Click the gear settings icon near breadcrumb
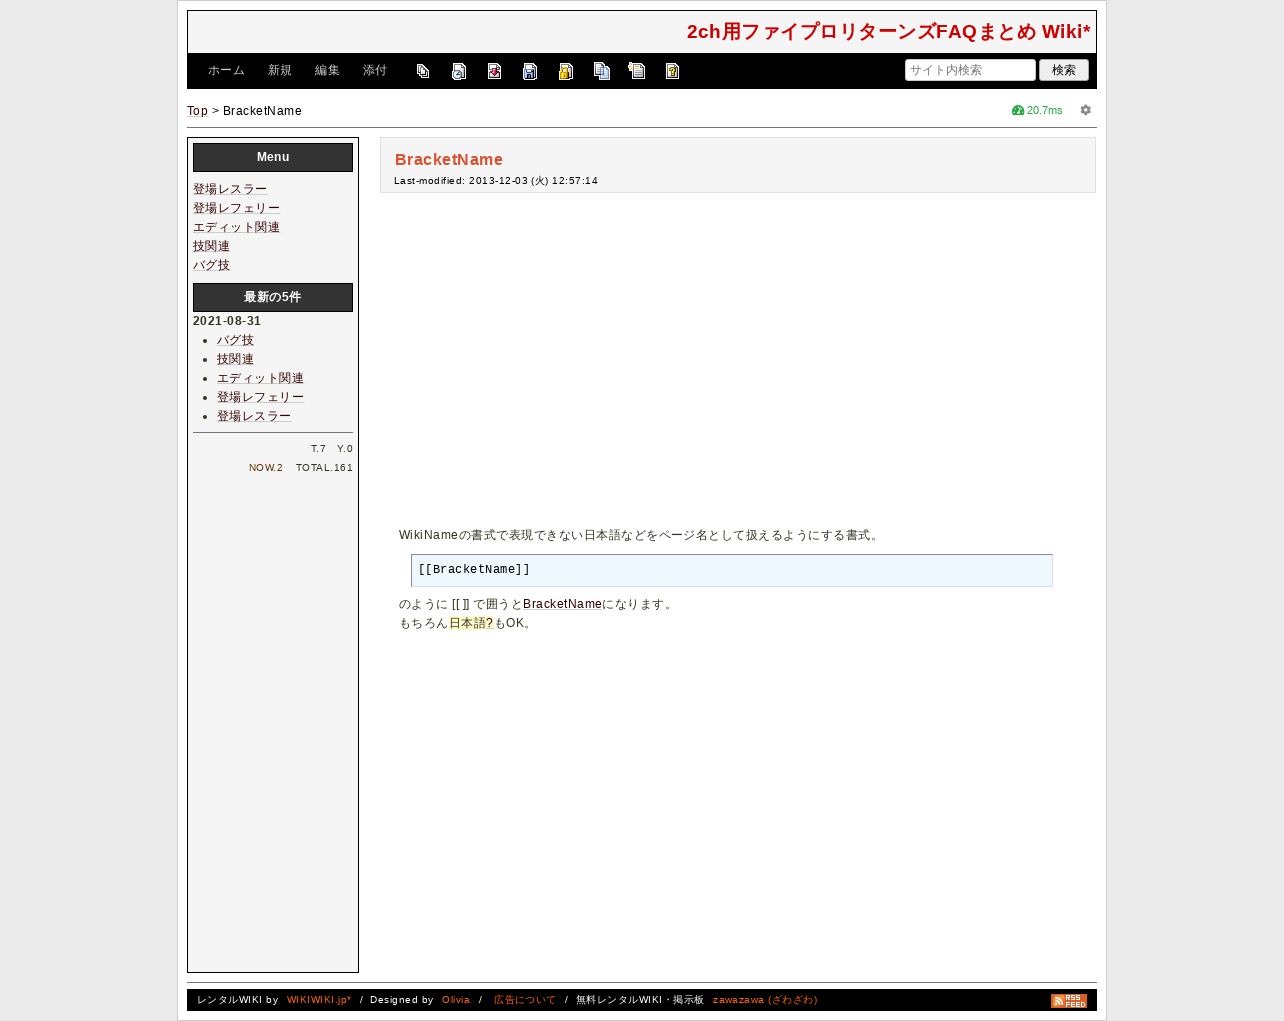Screen dimensions: 1284x1021 1086,110
